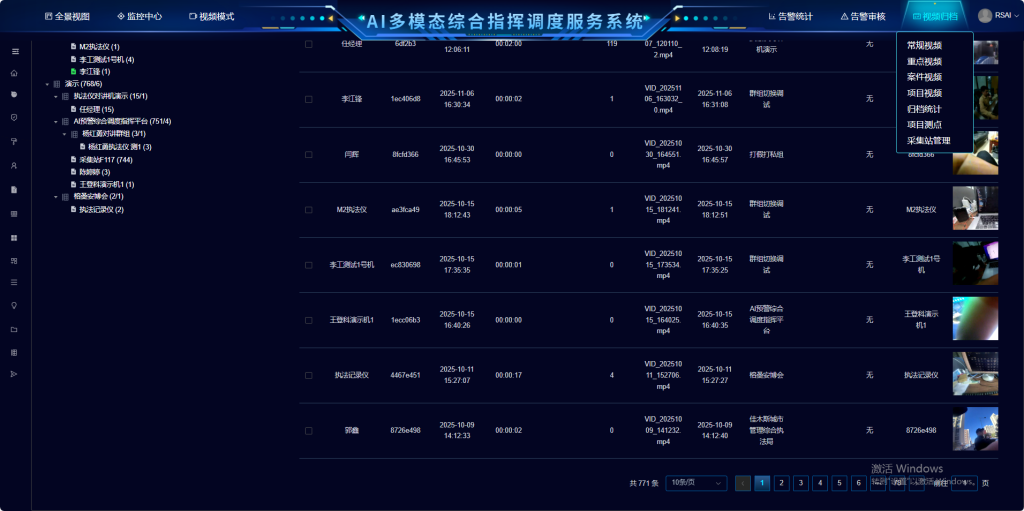Collapse the AI预警综合调度指挥平台 tree node
The image size is (1024, 511).
pyautogui.click(x=56, y=121)
